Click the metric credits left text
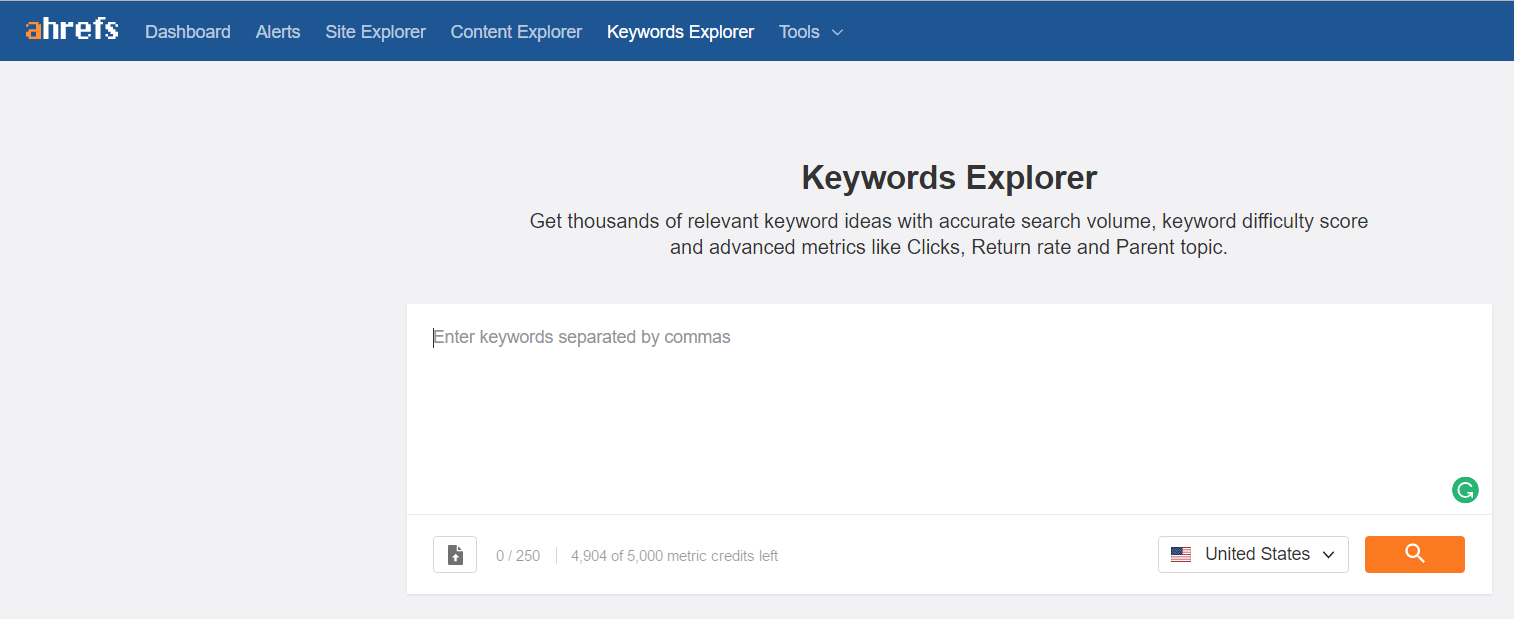The height and width of the screenshot is (619, 1514). point(674,556)
